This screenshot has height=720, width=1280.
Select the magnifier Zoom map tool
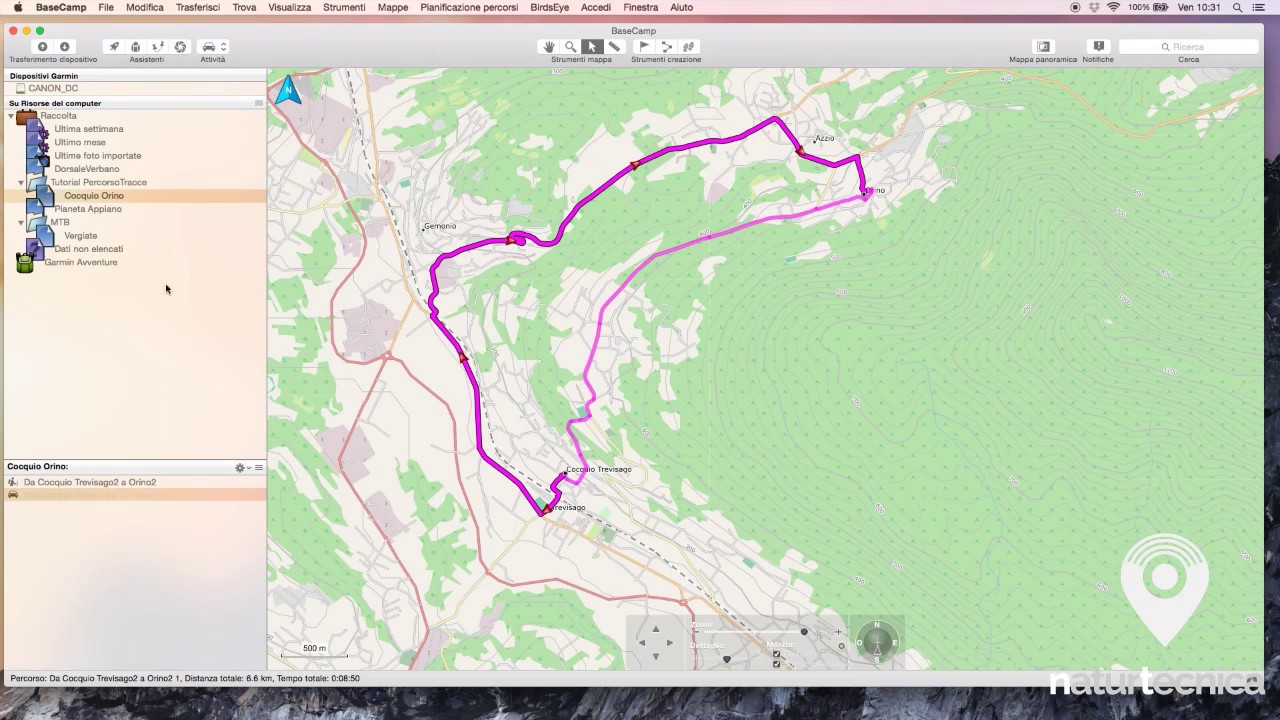(570, 46)
